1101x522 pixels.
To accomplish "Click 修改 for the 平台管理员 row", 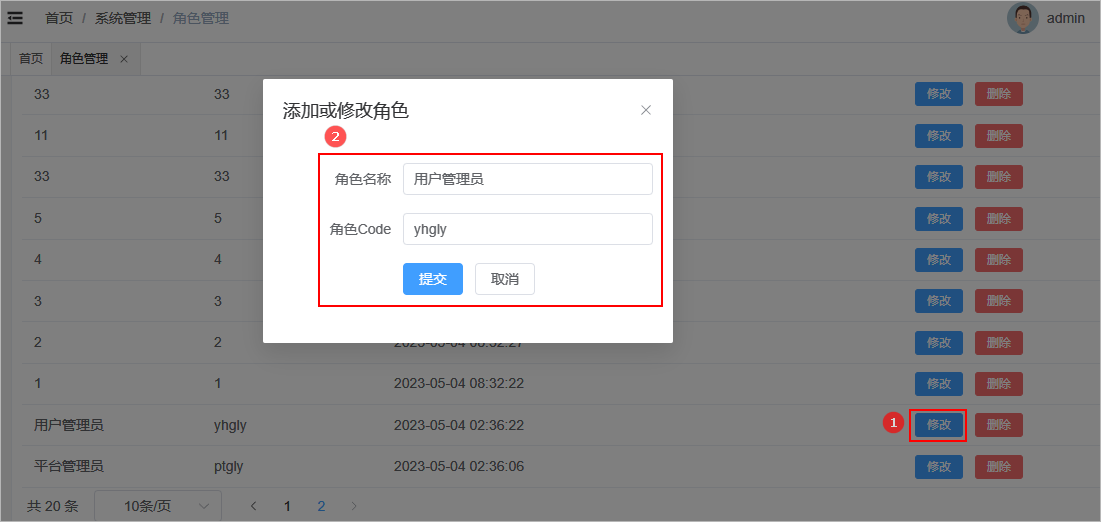I will (x=938, y=467).
